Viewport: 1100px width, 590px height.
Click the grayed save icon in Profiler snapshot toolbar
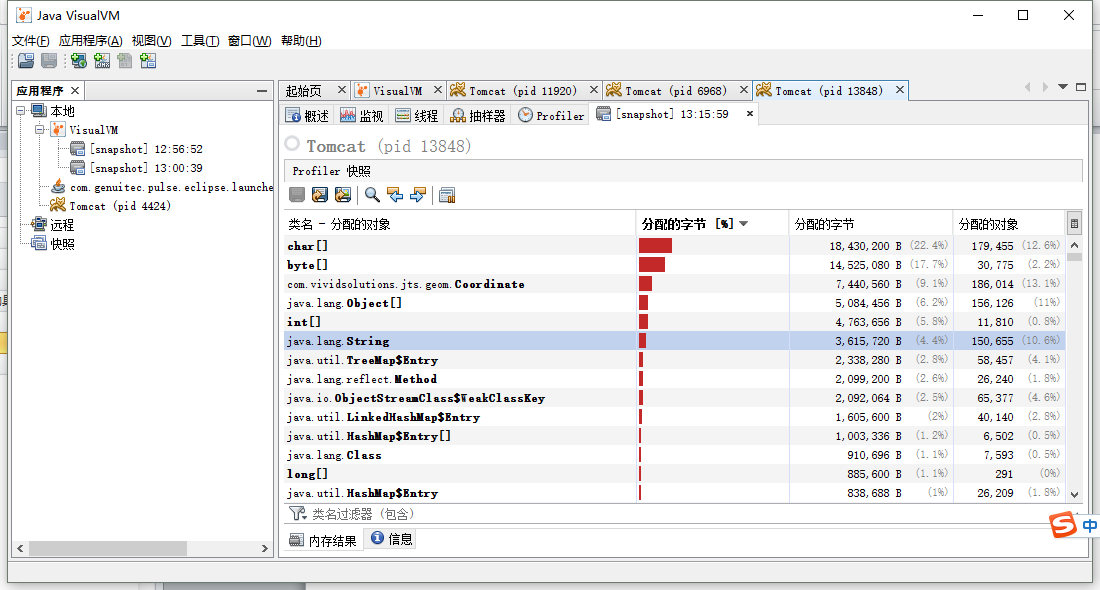(297, 195)
